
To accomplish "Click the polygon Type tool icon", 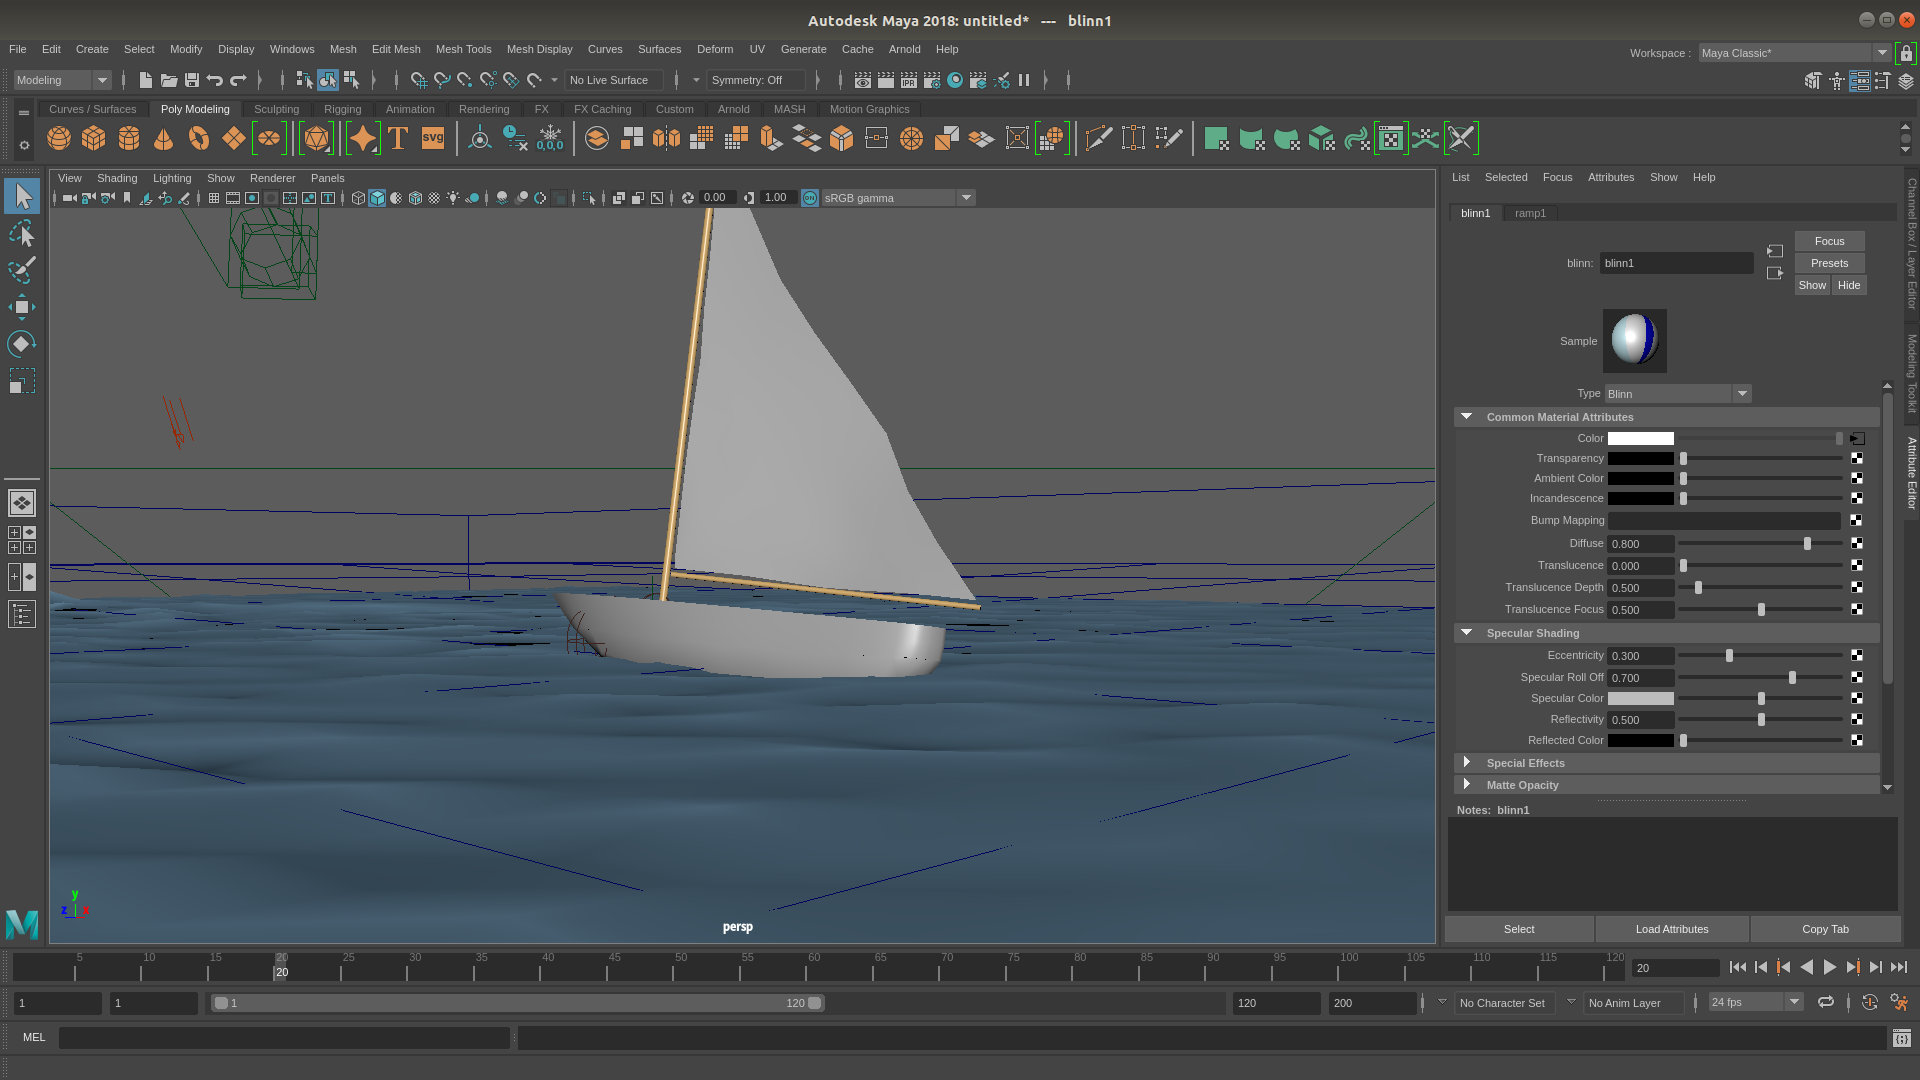I will coord(398,138).
